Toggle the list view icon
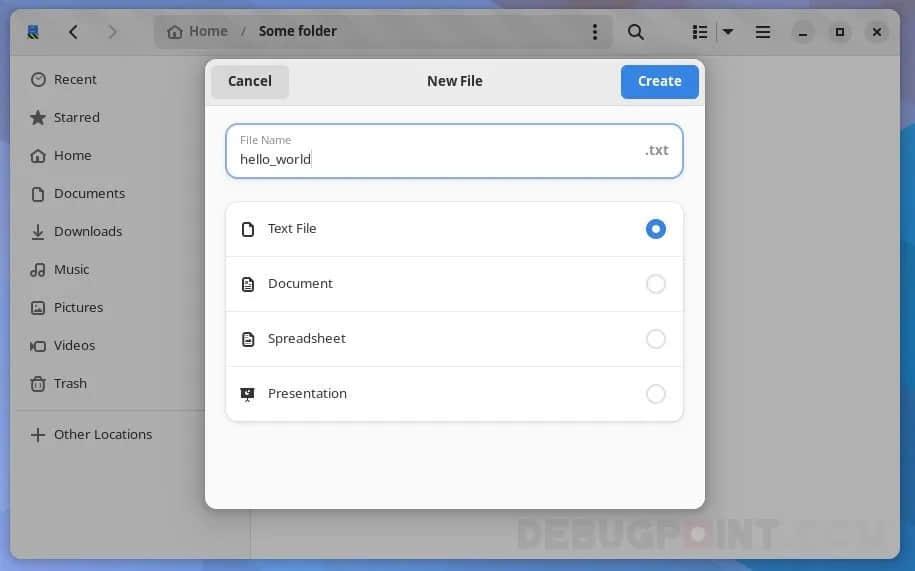This screenshot has width=915, height=571. tap(700, 32)
